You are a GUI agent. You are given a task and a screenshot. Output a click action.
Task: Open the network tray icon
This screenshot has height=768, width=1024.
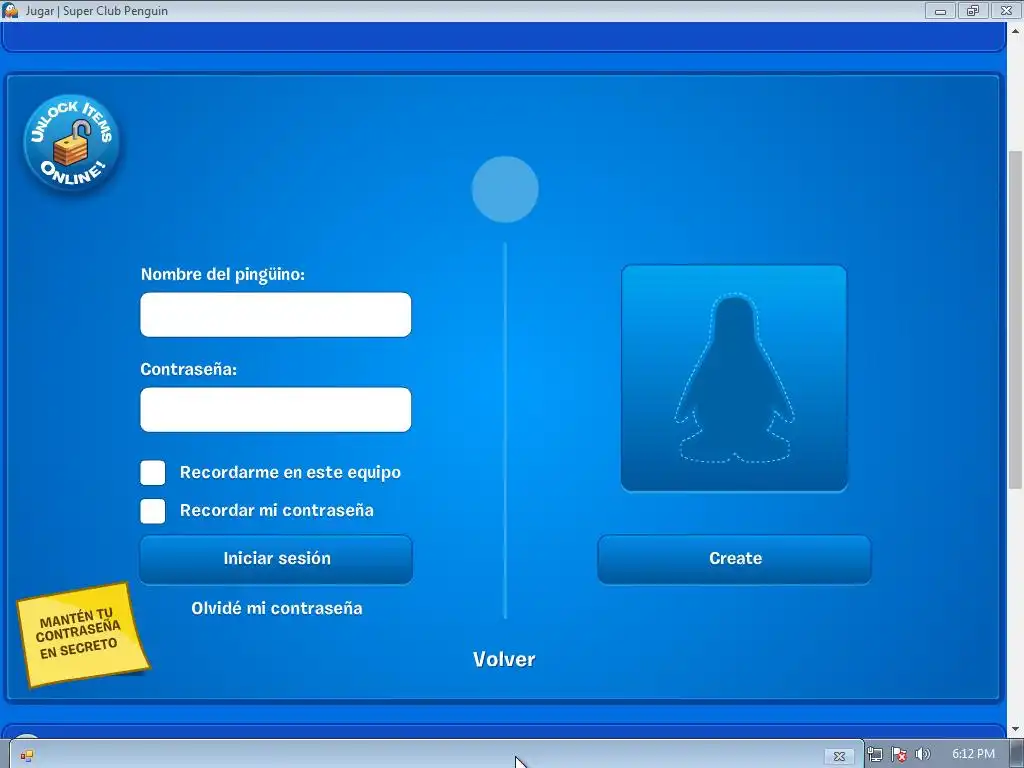tap(875, 755)
